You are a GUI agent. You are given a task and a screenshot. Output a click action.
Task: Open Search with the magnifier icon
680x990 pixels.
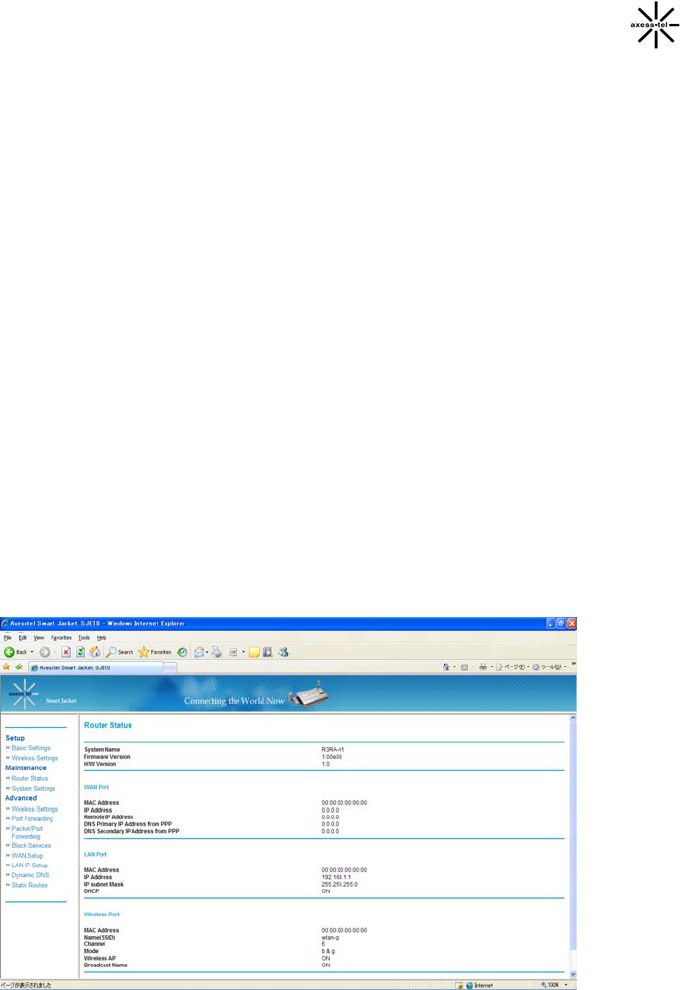[119, 652]
